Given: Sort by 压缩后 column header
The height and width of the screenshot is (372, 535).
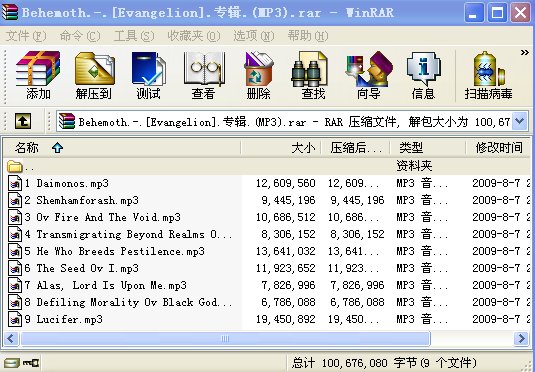Looking at the screenshot, I should [355, 148].
